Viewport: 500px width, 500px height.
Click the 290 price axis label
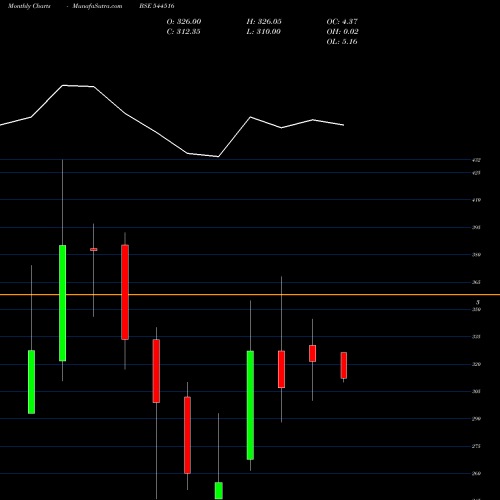point(476,419)
